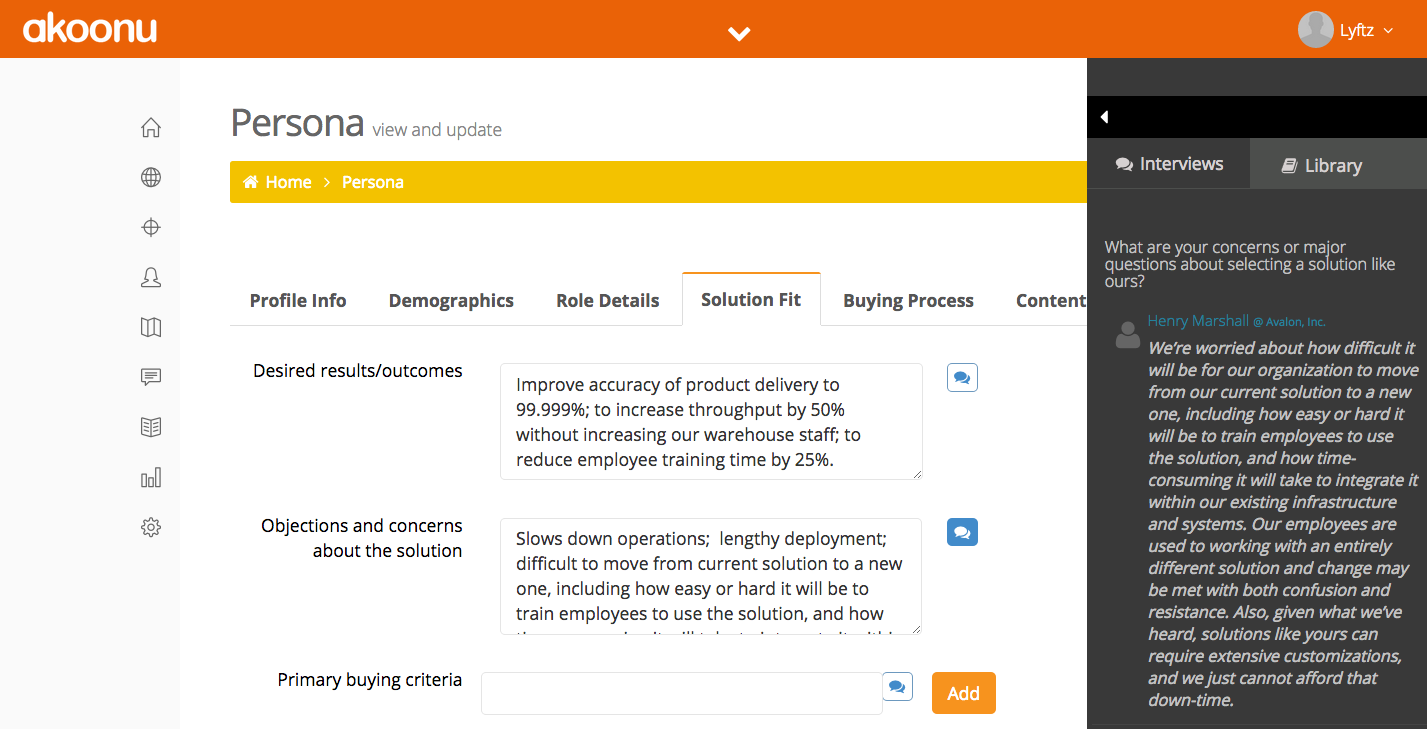
Task: Switch to the Buying Process tab
Action: 907,299
